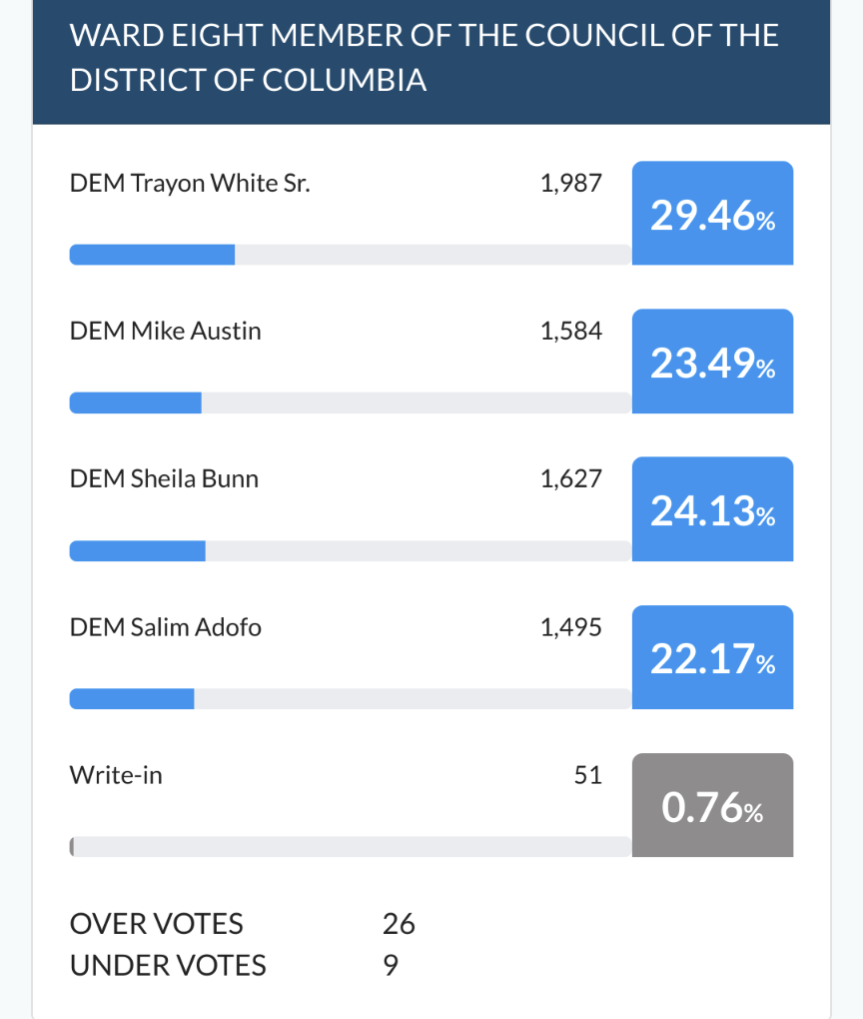This screenshot has width=863, height=1019.
Task: Click the Ward Eight Council header title
Action: click(424, 58)
